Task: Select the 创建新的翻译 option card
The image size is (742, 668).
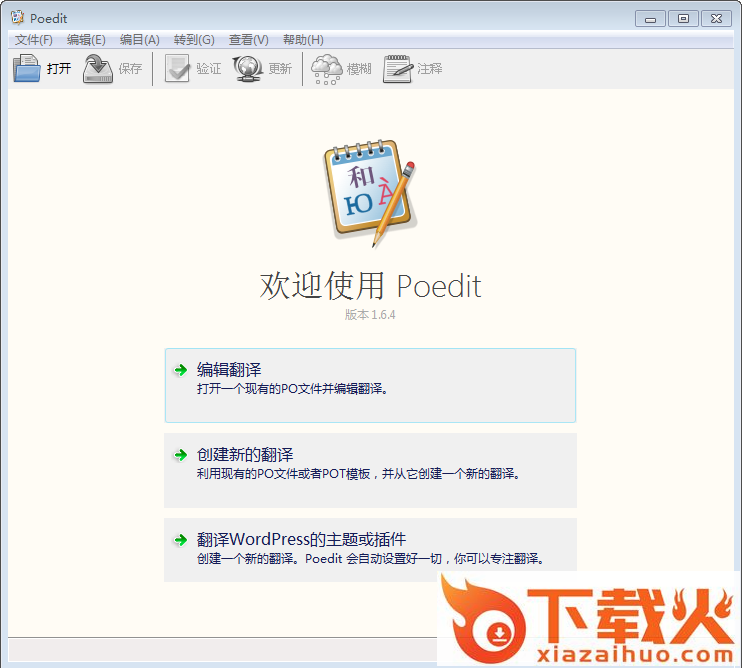Action: click(x=370, y=470)
